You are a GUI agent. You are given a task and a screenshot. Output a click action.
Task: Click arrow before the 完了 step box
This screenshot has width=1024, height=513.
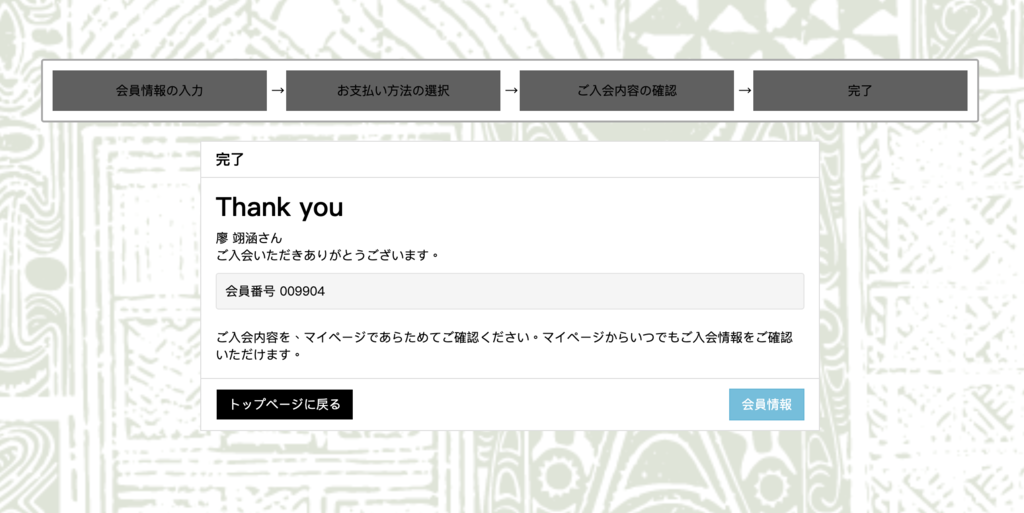tap(744, 90)
